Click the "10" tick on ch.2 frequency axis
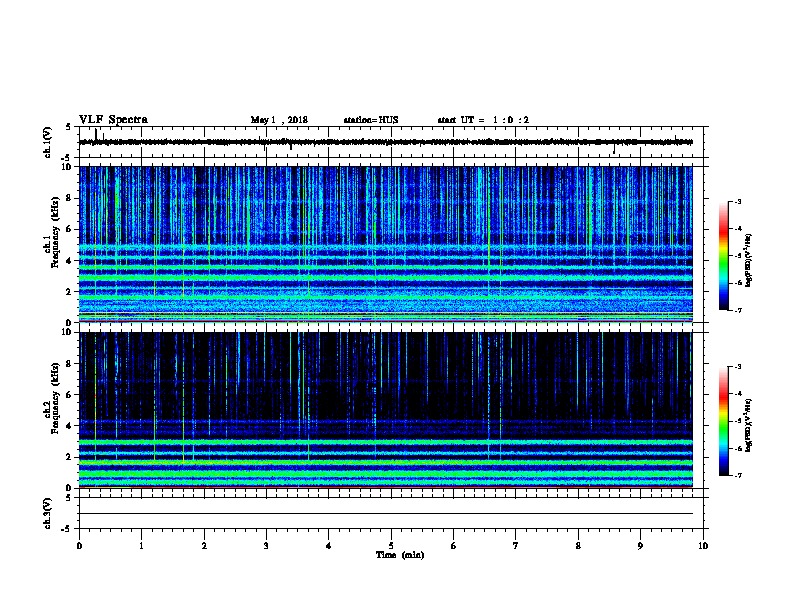This screenshot has height=612, width=792. pos(67,332)
